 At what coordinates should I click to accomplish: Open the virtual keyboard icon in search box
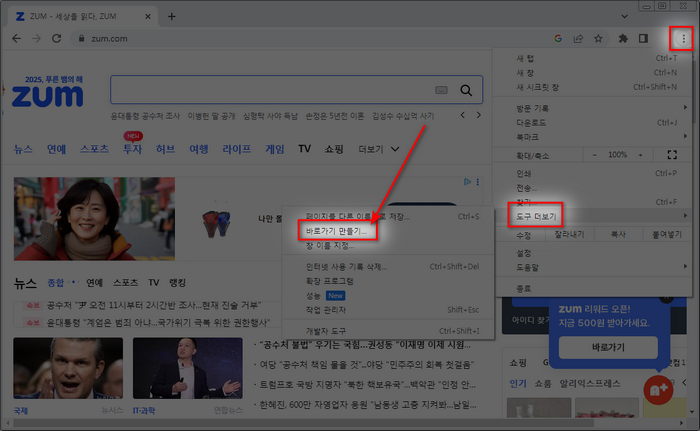441,90
